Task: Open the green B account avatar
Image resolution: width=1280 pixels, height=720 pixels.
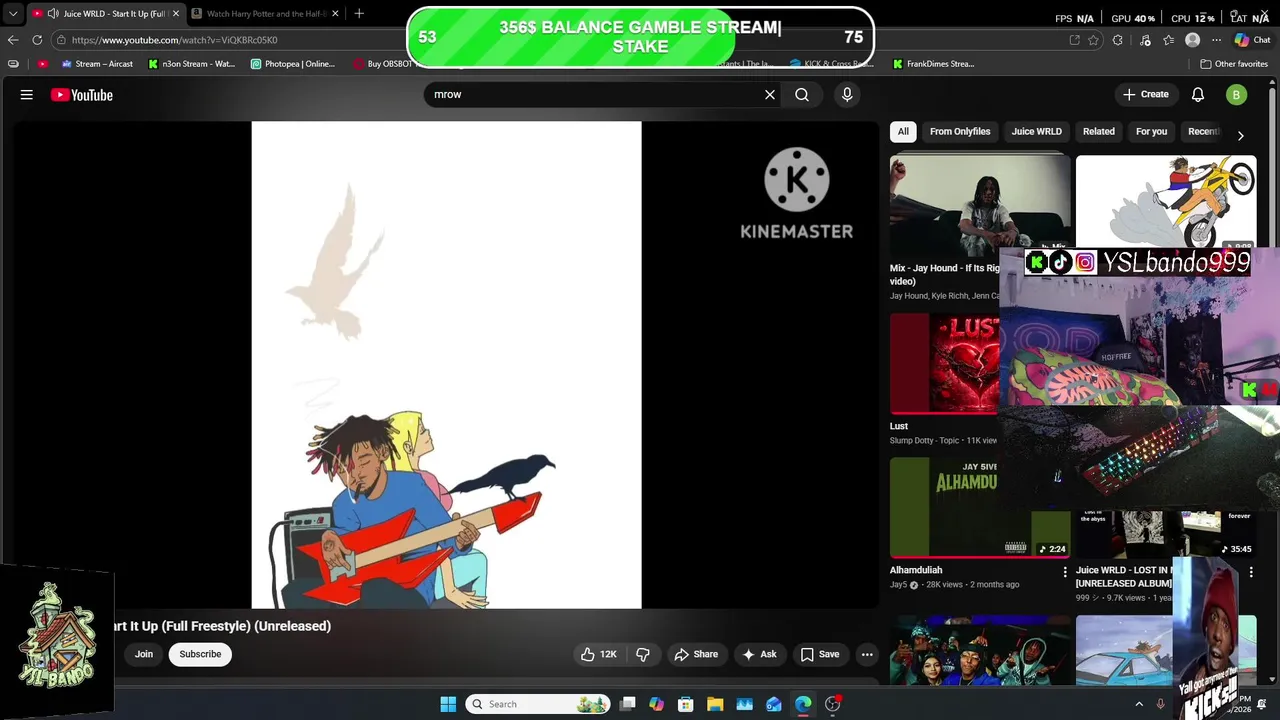Action: pos(1237,95)
